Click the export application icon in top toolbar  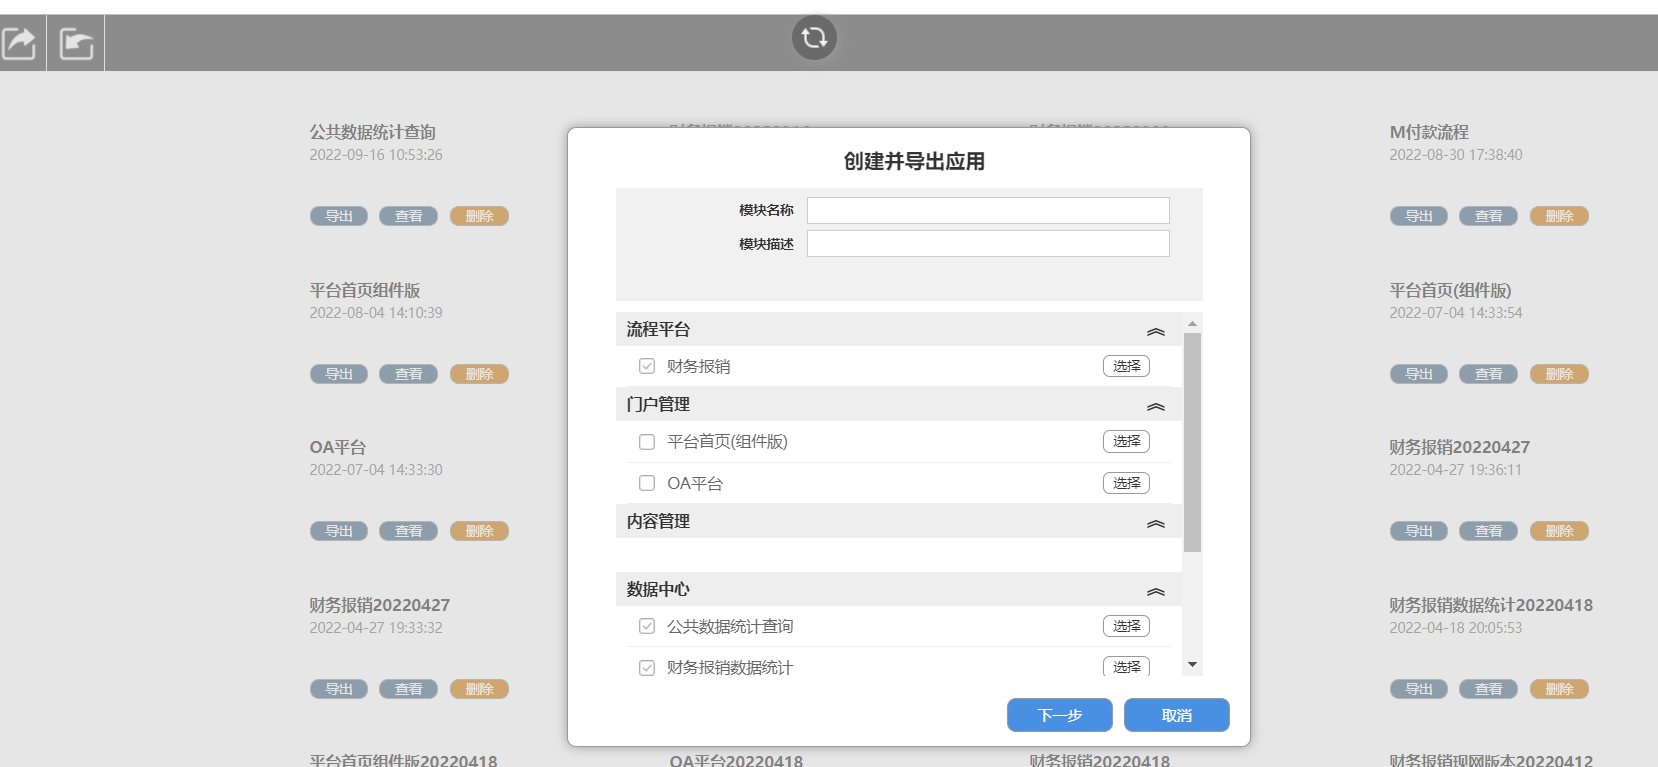click(20, 43)
